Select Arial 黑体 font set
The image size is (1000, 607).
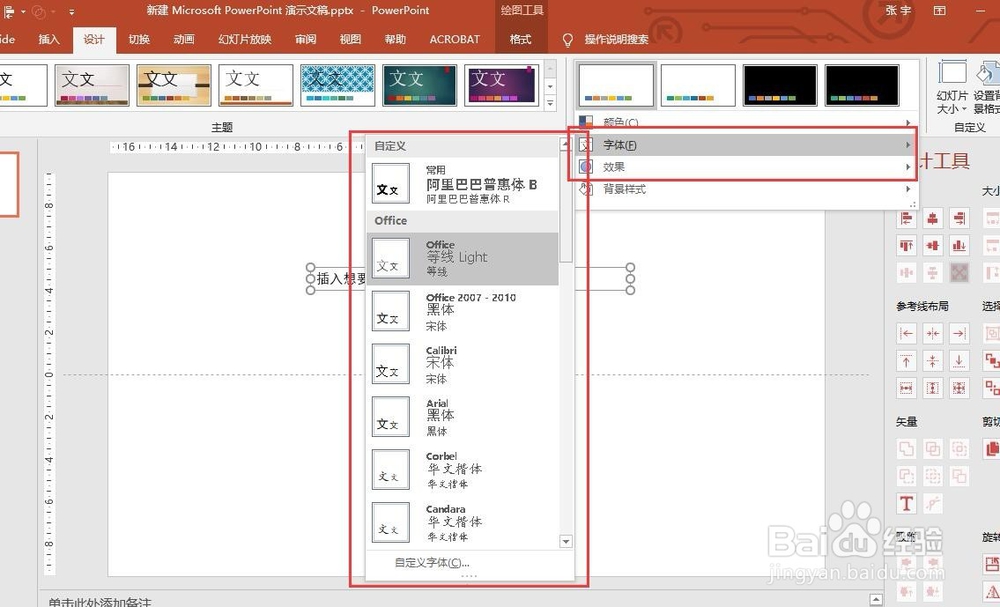tap(463, 417)
